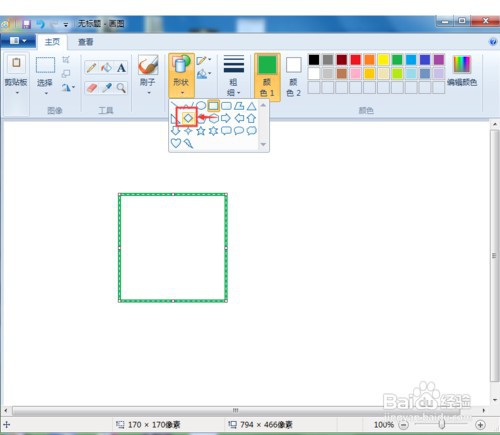Toggle Color 1 selection
Screen dimensions: 500x435
tap(267, 77)
